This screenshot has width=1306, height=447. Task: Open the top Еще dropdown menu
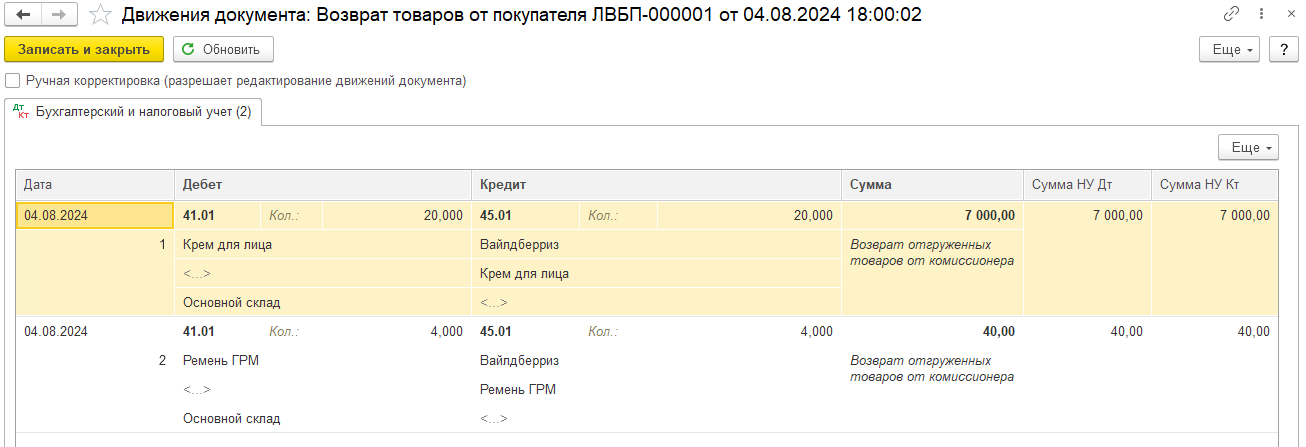pyautogui.click(x=1230, y=49)
